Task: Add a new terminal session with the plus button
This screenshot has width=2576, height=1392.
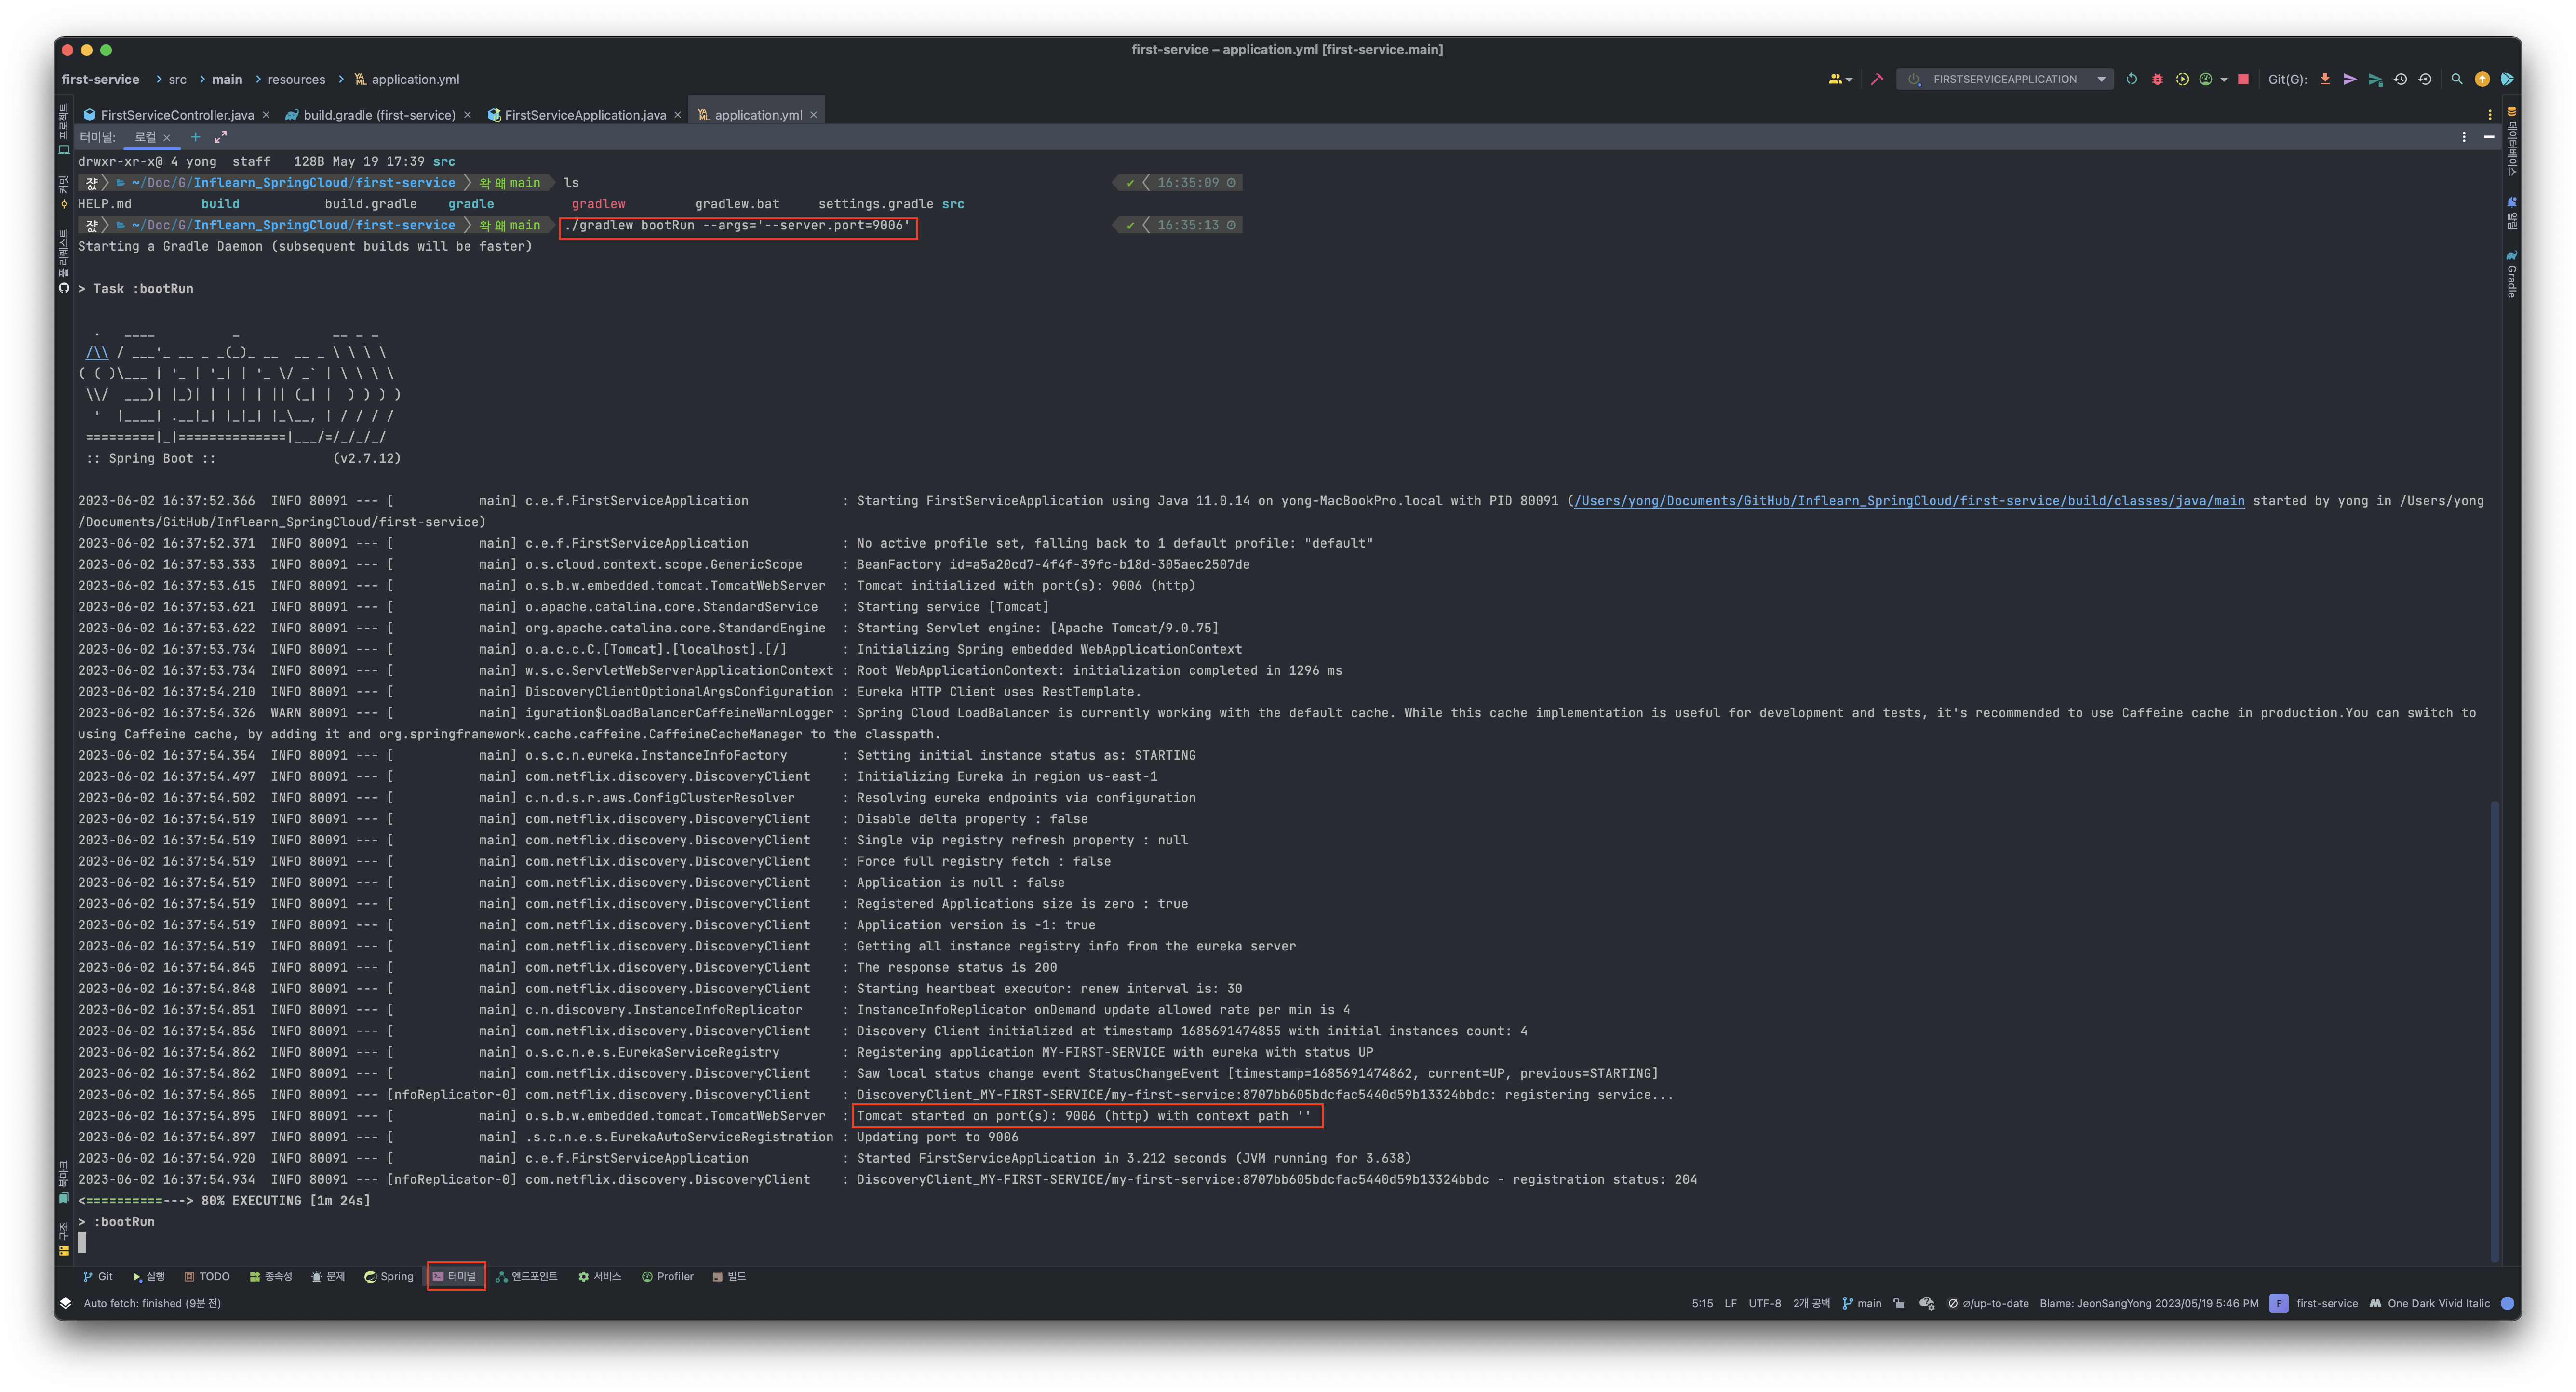Action: [195, 137]
